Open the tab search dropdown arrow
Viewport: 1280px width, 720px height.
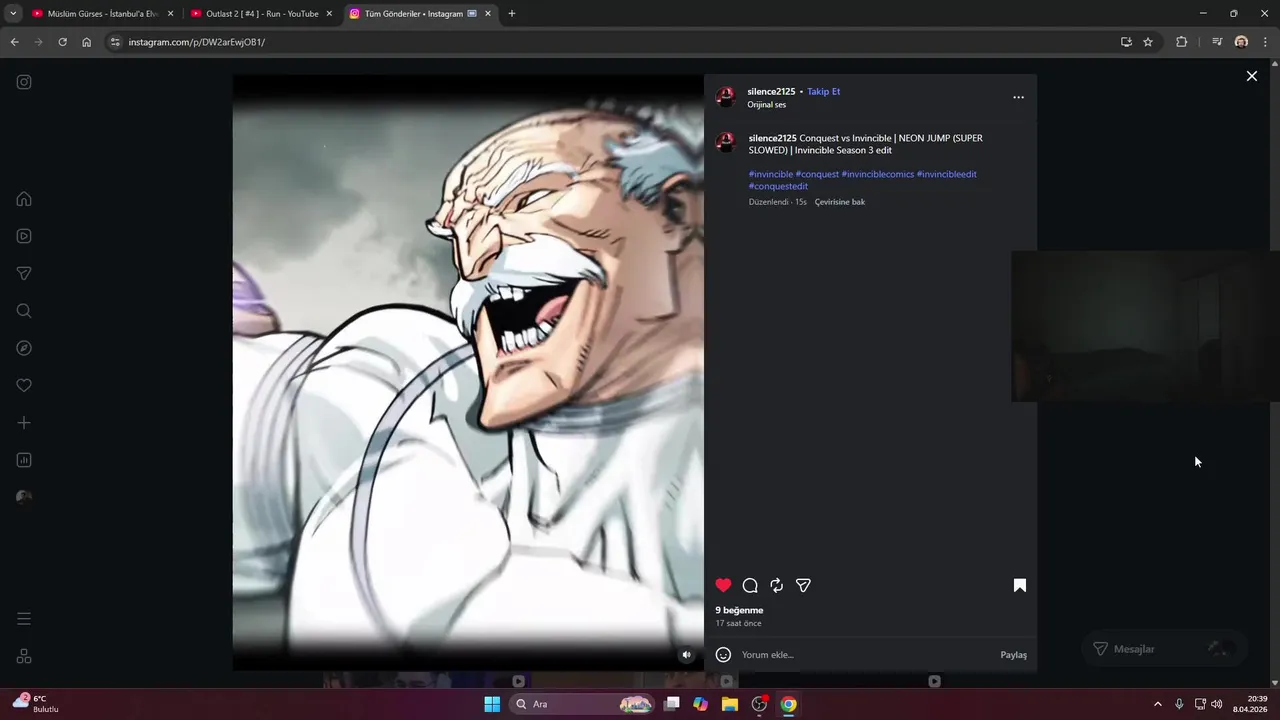13,14
